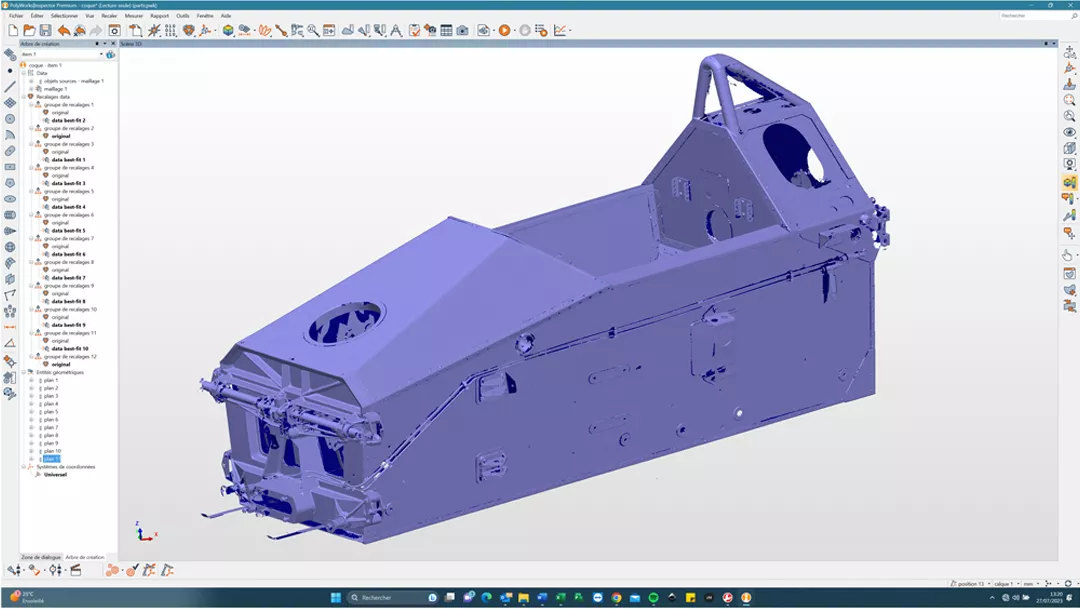1080x609 pixels.
Task: Expand the plan 5 tree node
Action: tap(31, 412)
